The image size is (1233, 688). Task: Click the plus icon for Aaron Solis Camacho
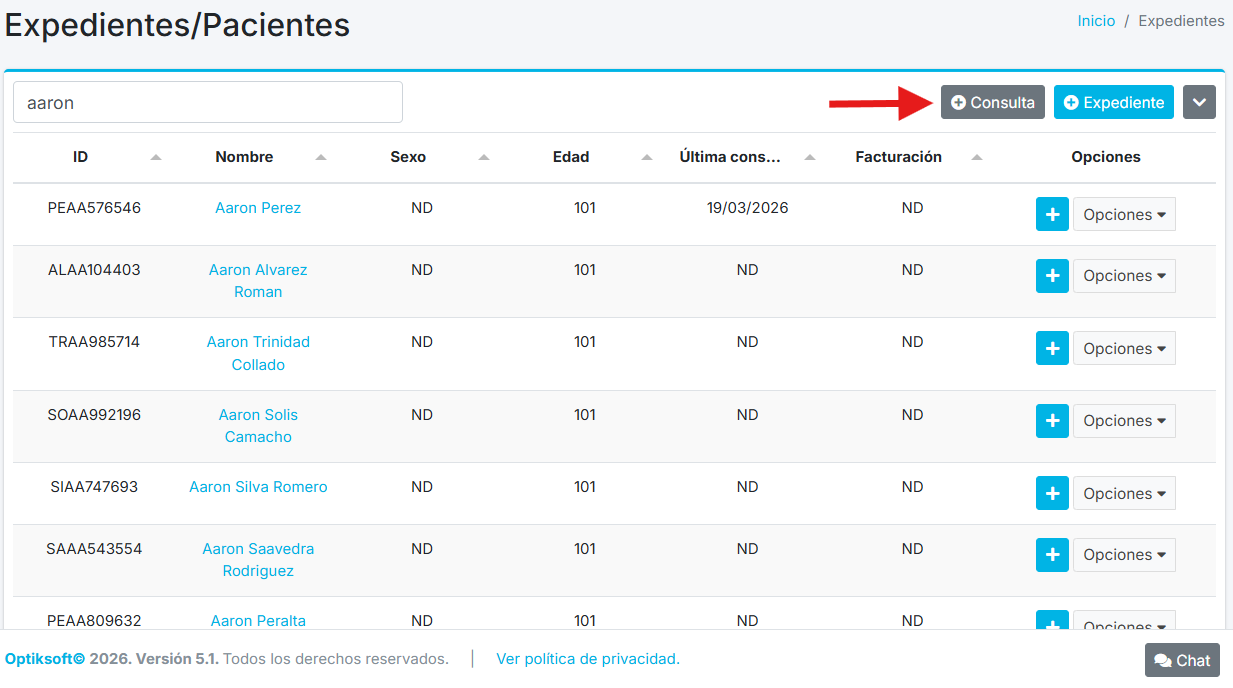[x=1052, y=421]
